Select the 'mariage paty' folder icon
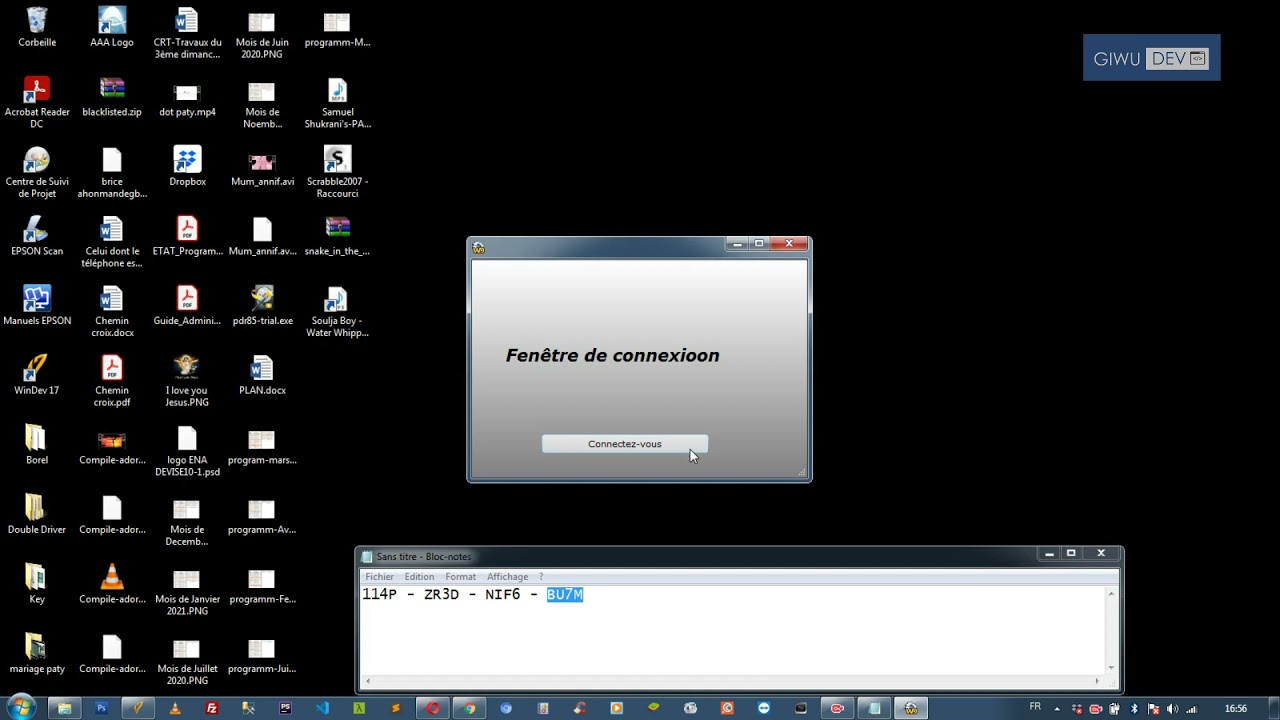The width and height of the screenshot is (1280, 720). [x=37, y=653]
